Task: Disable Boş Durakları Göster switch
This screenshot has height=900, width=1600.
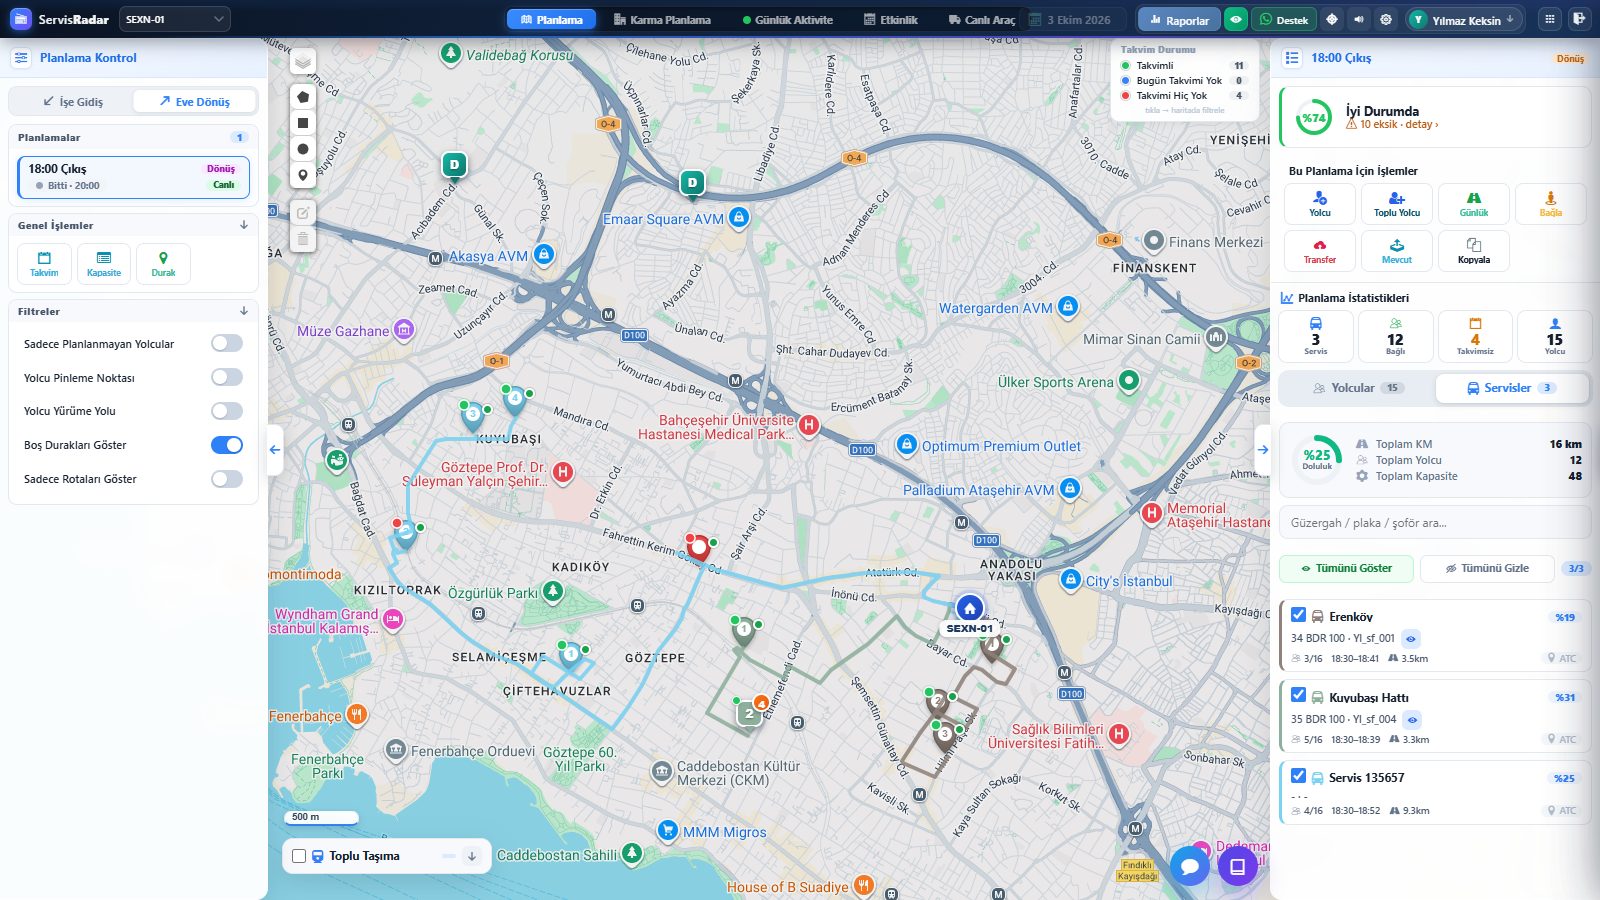Action: 227,445
